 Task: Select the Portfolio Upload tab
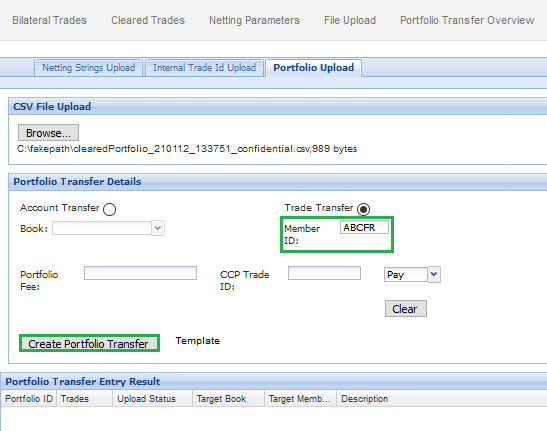313,68
